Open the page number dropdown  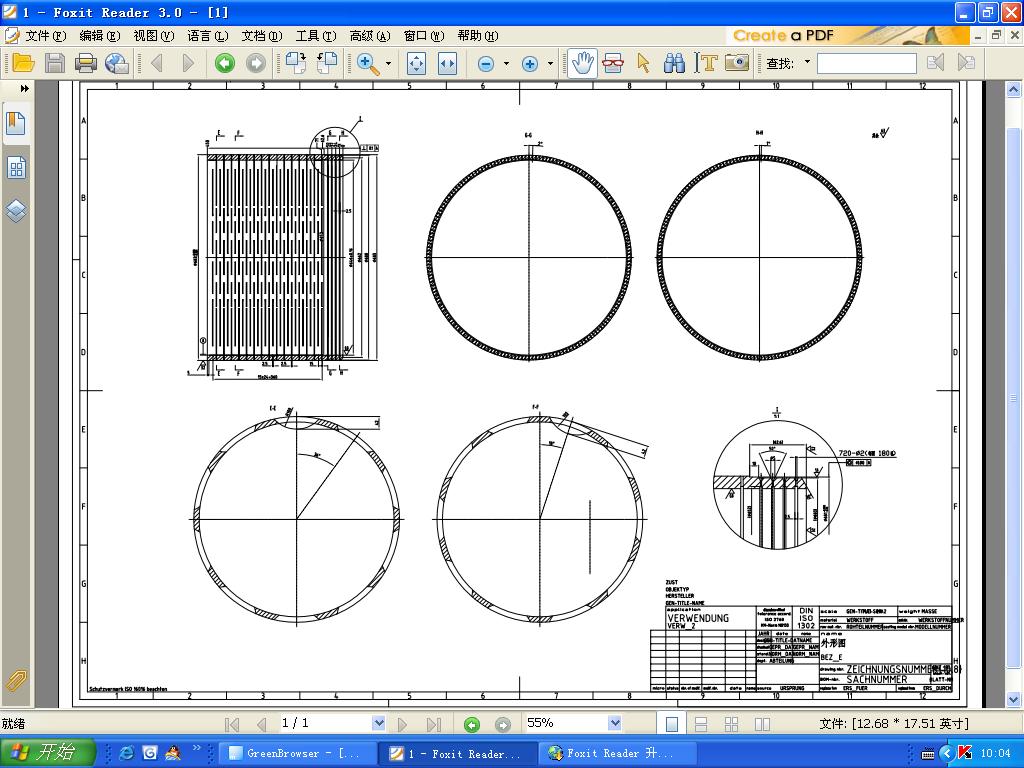(378, 724)
